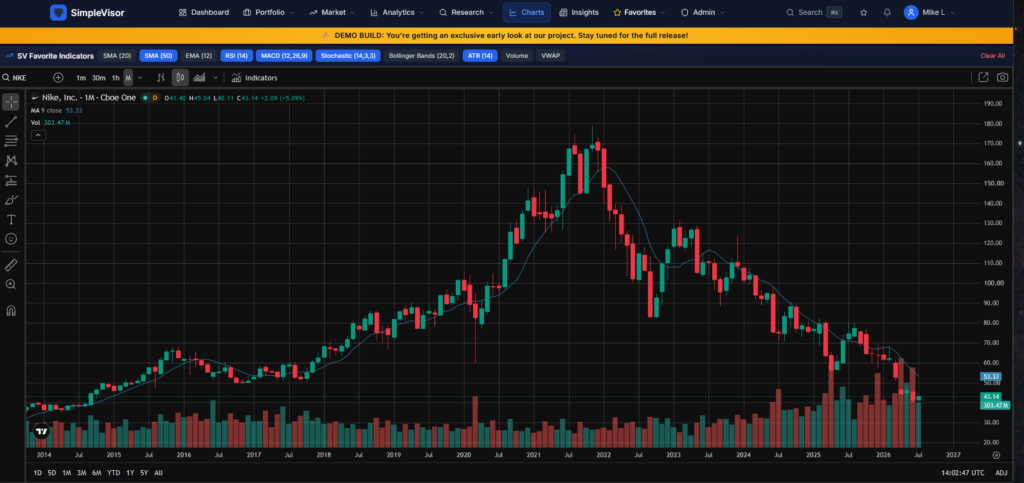Select the monthly M interval
The height and width of the screenshot is (483, 1024).
click(129, 78)
